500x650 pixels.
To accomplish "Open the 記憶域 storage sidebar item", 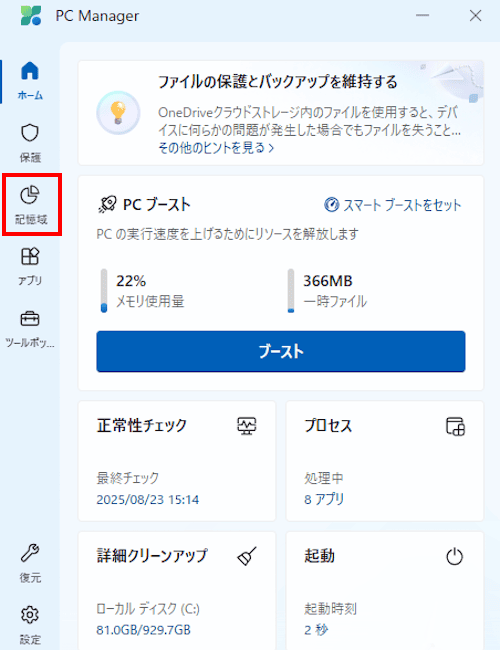I will [x=30, y=205].
